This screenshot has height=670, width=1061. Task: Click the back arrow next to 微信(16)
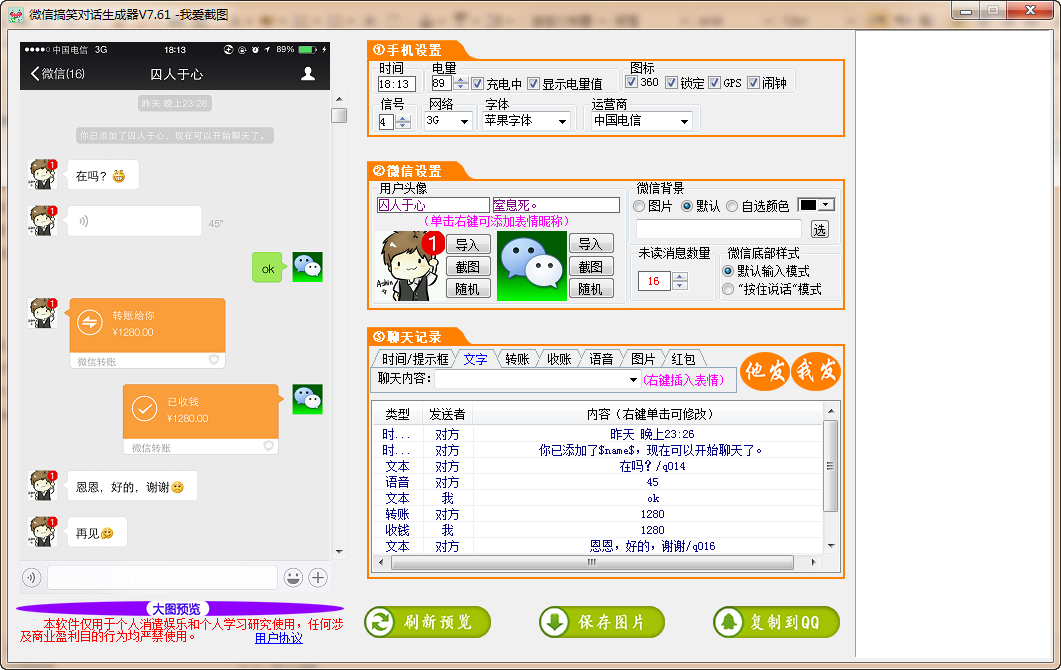[35, 73]
